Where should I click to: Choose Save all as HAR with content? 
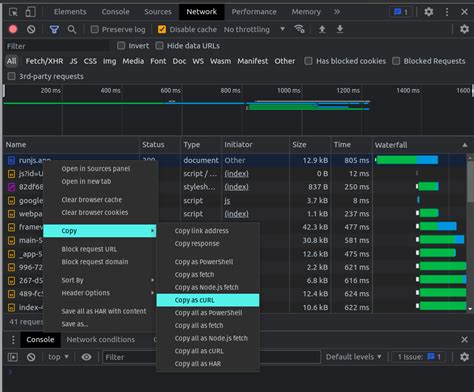tap(100, 311)
